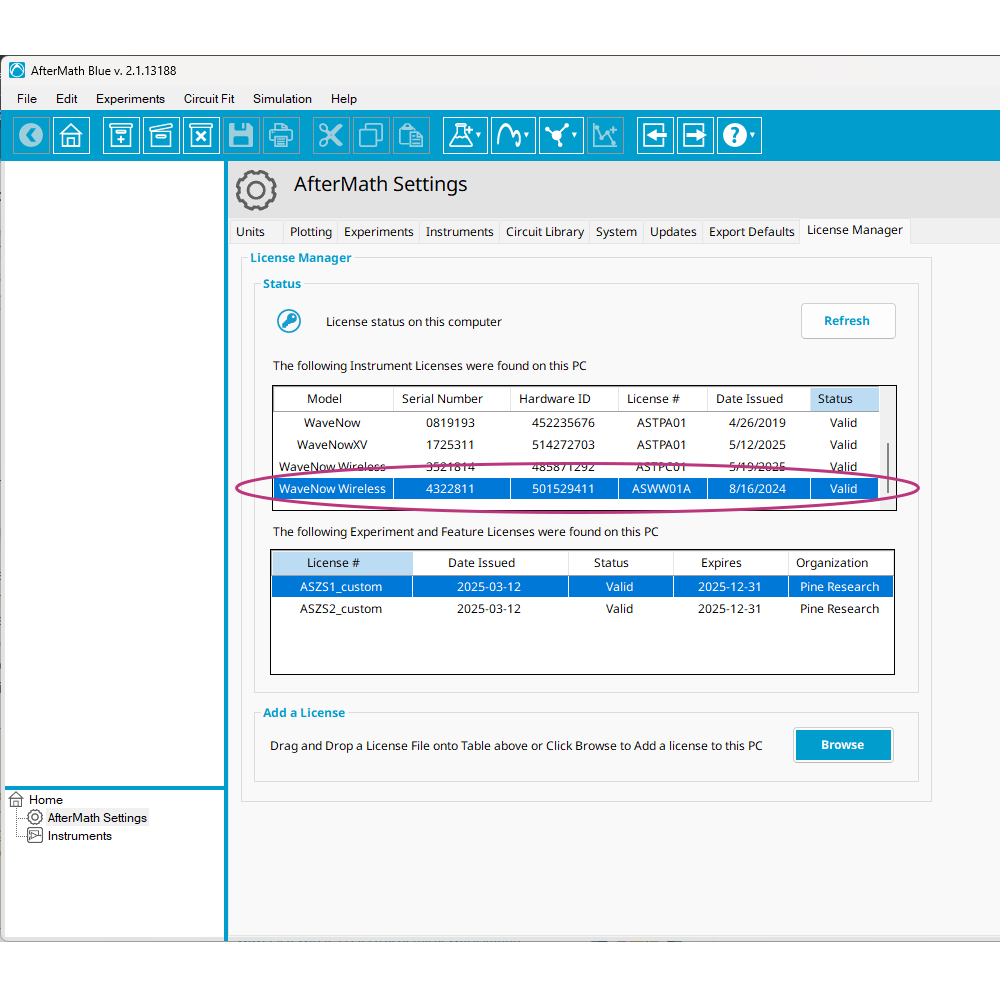Click the AfterMath logo in the title bar
The width and height of the screenshot is (1000, 1000).
(17, 70)
